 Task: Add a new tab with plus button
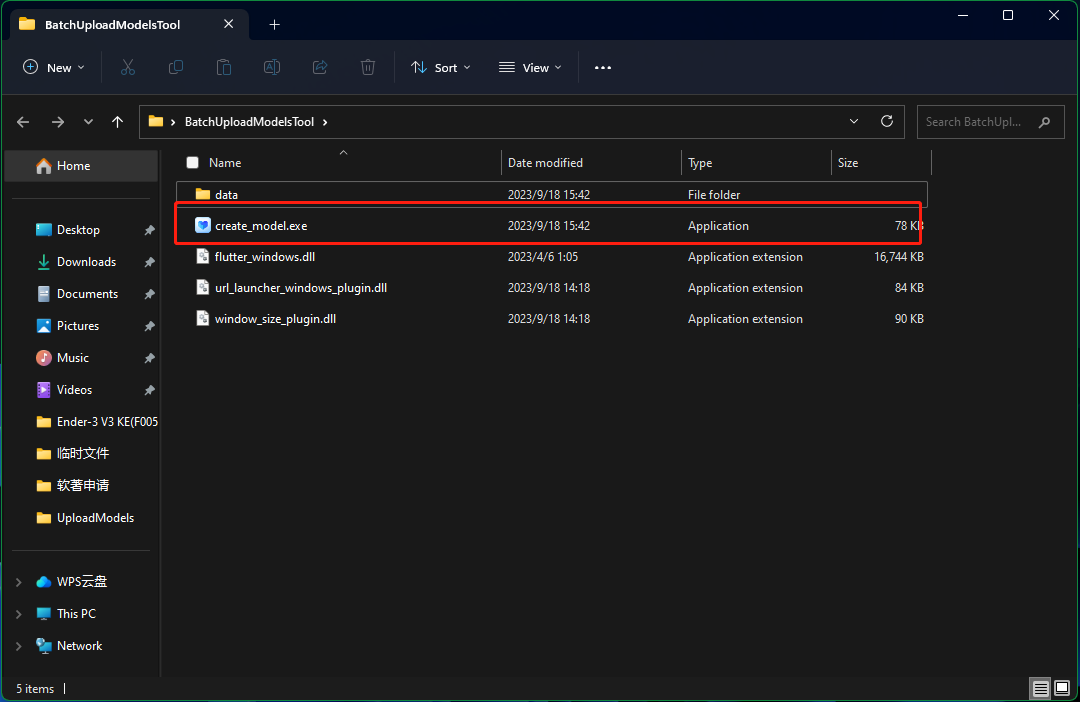[x=274, y=24]
